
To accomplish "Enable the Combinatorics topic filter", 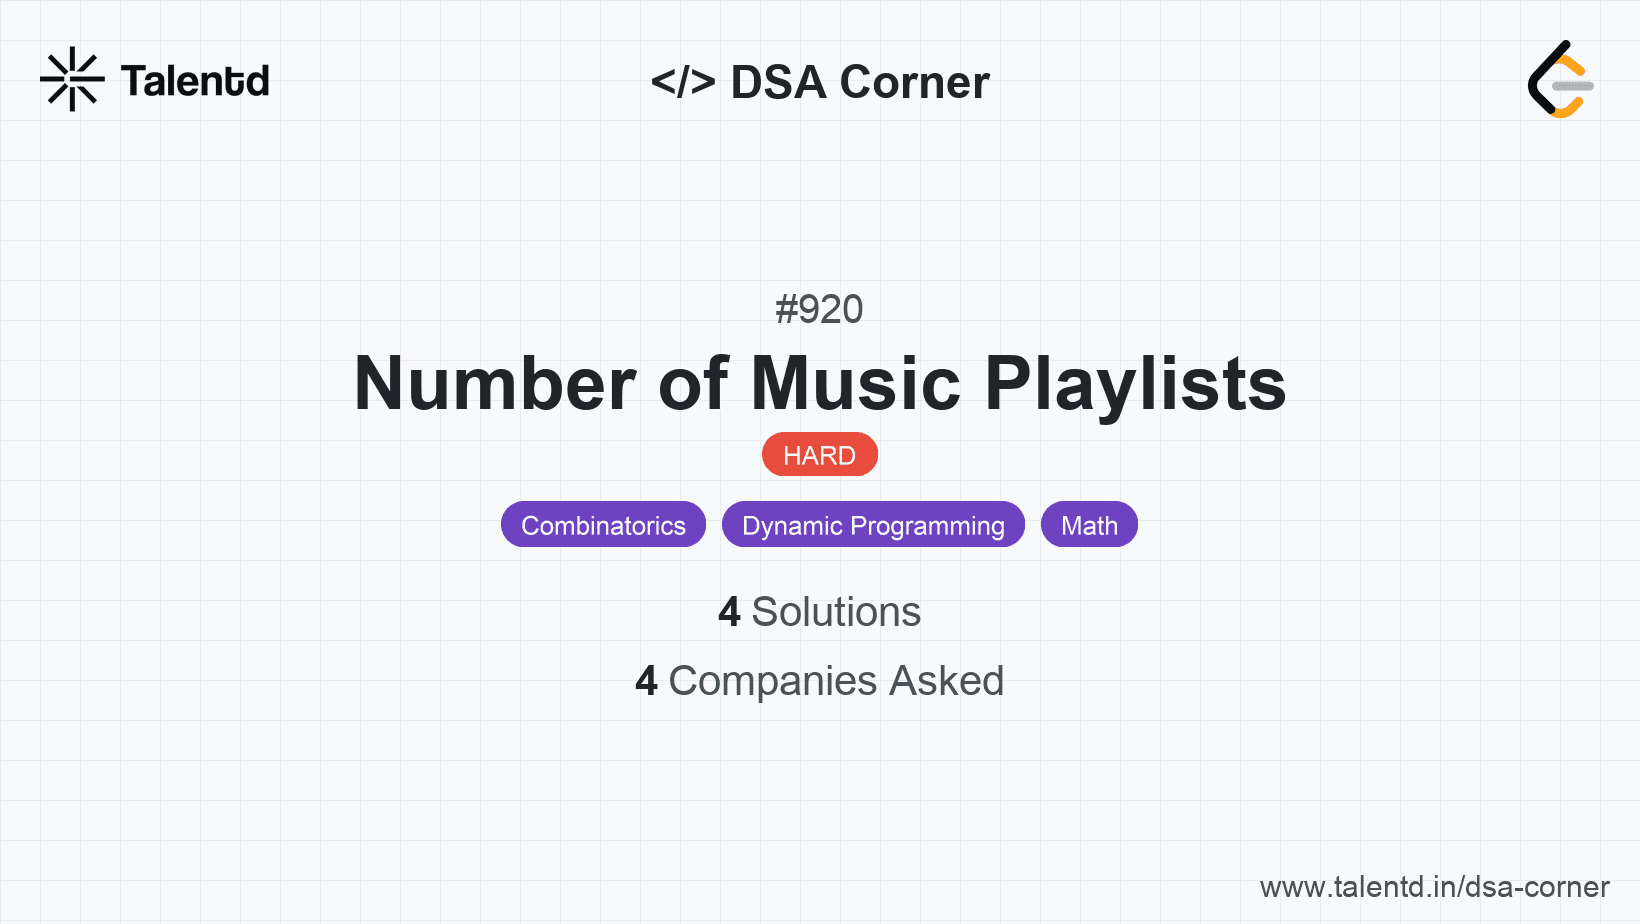I will click(603, 524).
